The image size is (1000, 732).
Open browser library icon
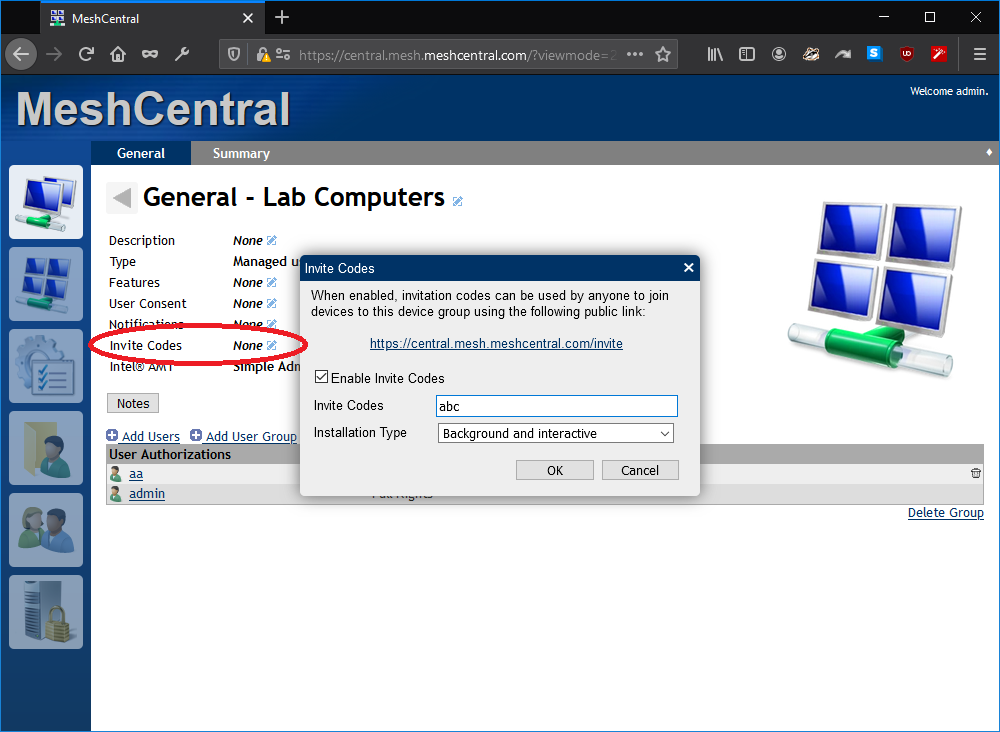[x=715, y=54]
